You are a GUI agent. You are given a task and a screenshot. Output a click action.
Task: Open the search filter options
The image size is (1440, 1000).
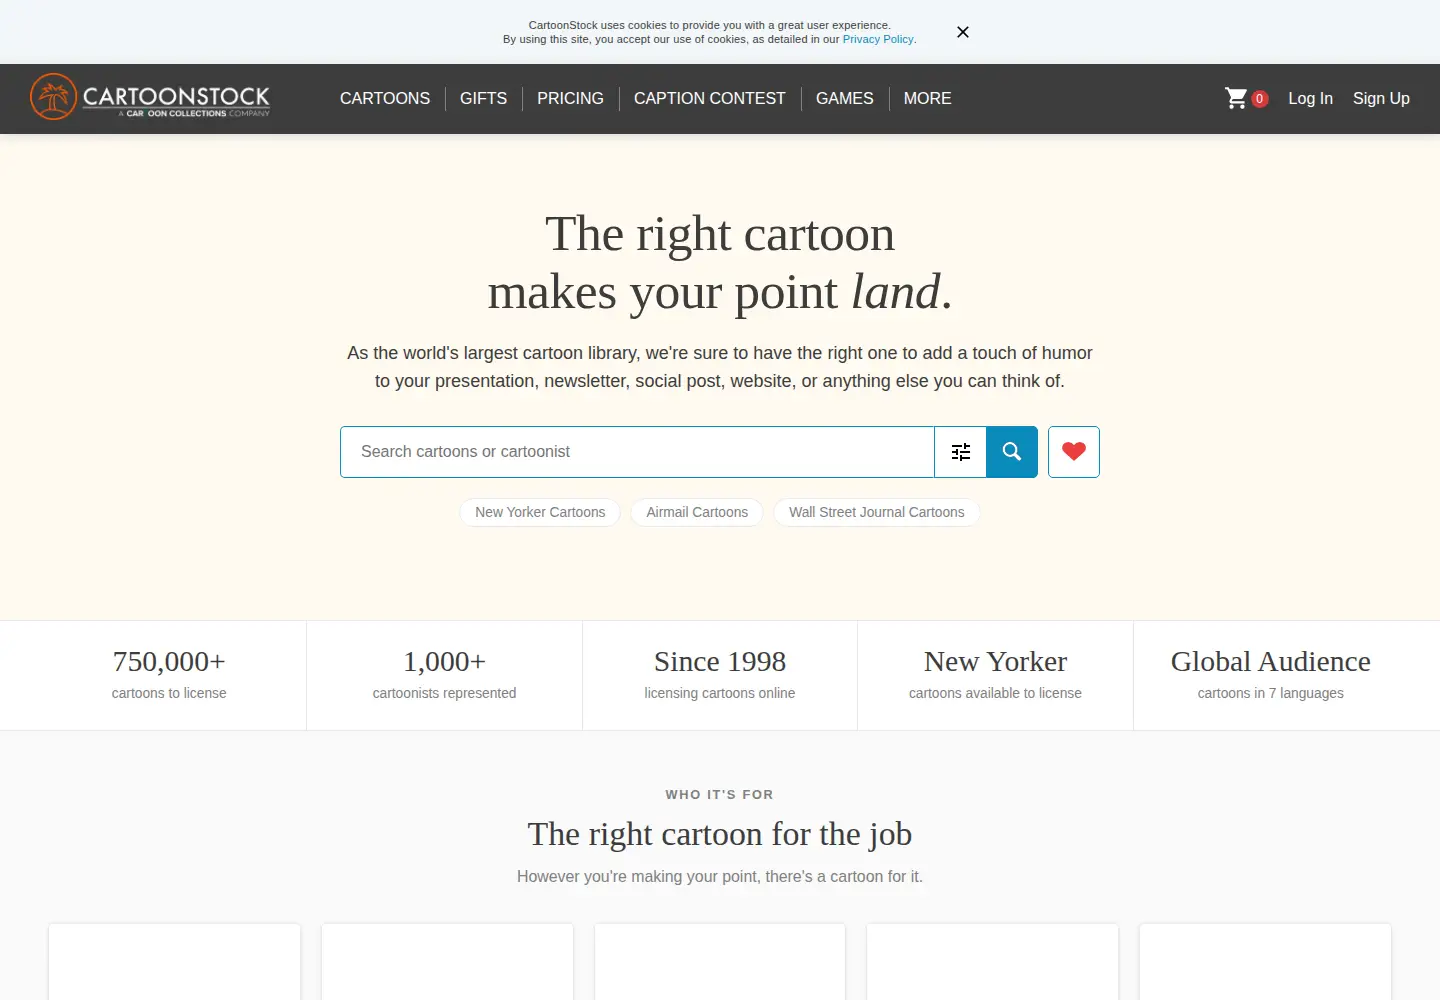tap(961, 452)
